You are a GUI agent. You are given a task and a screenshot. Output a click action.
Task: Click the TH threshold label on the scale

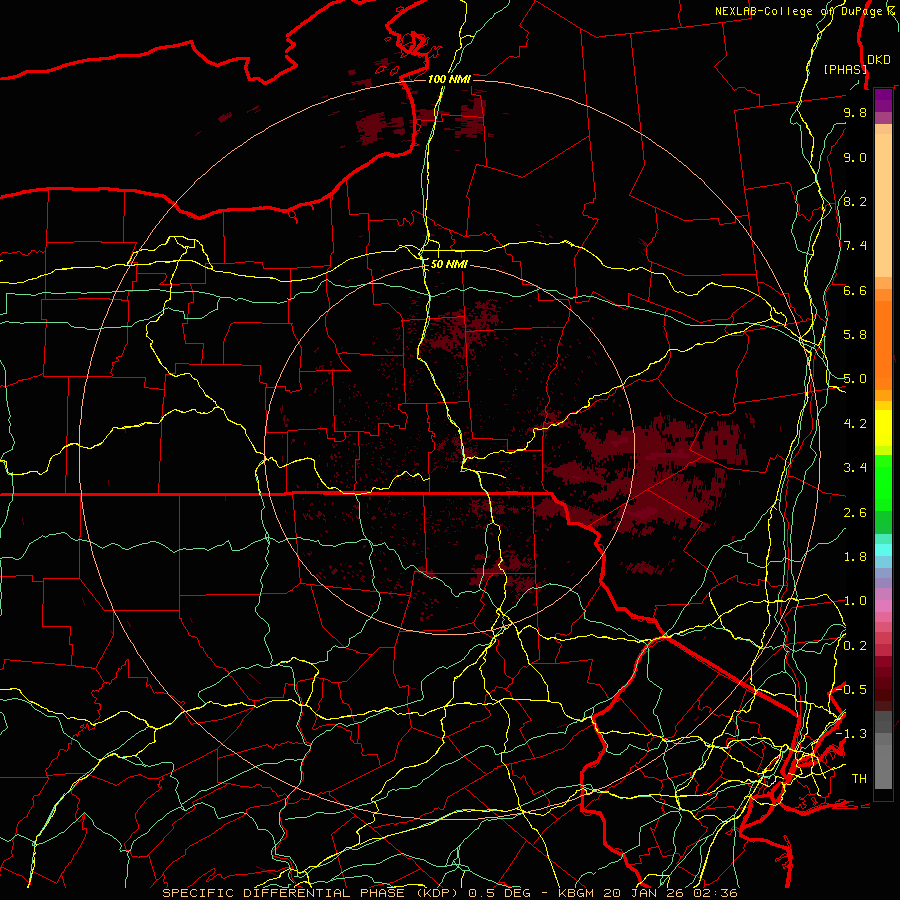click(x=859, y=779)
